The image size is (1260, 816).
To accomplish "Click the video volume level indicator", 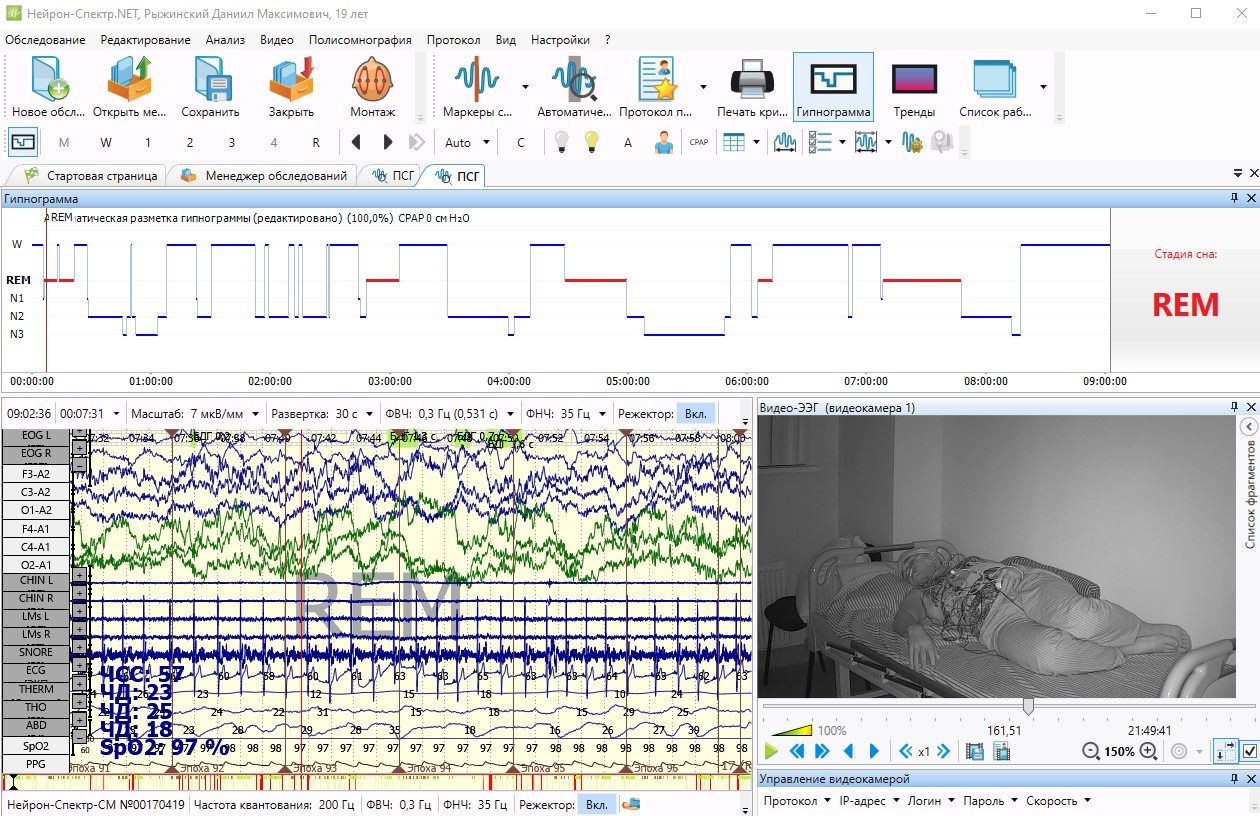I will 790,730.
